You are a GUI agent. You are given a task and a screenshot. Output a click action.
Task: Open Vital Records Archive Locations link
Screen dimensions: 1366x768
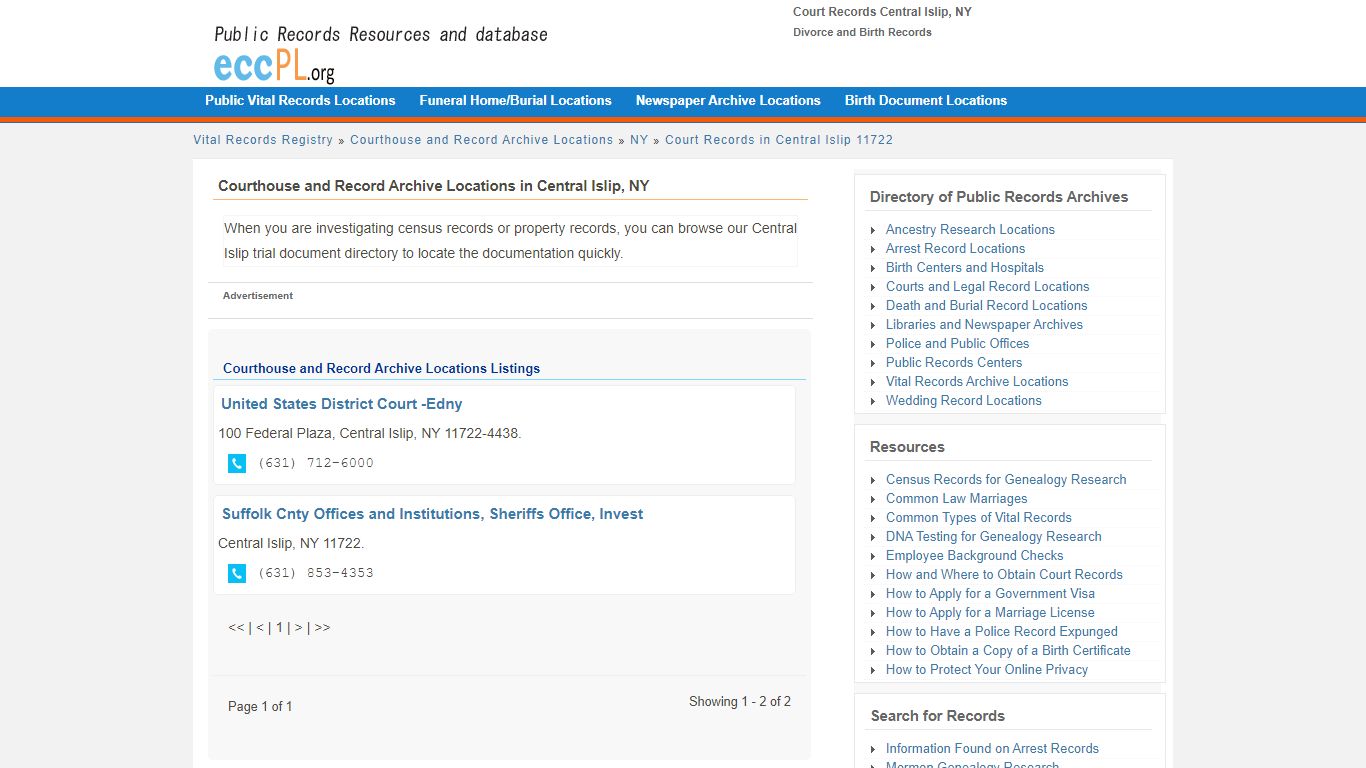click(977, 381)
